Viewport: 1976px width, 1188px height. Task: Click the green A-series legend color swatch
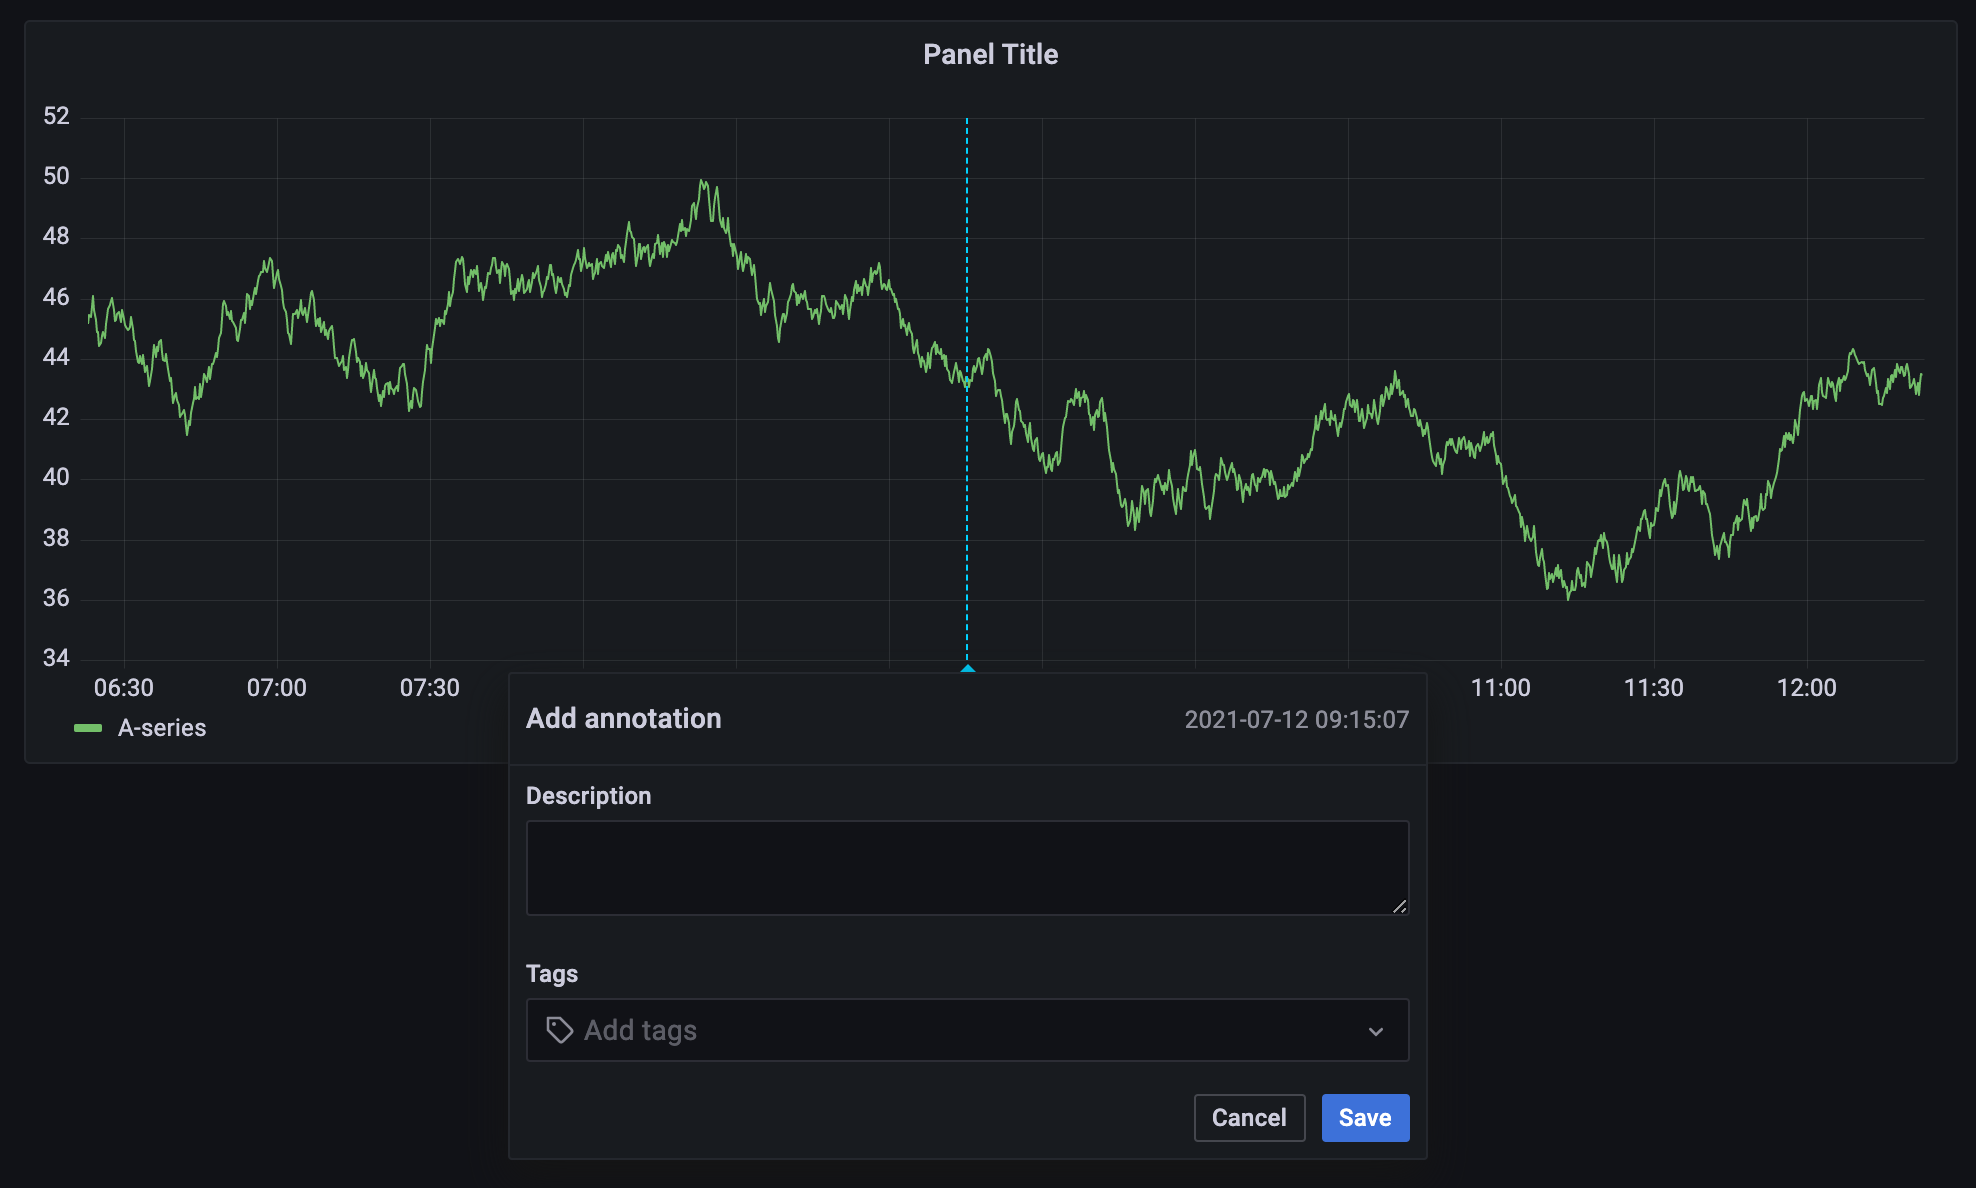pyautogui.click(x=88, y=728)
